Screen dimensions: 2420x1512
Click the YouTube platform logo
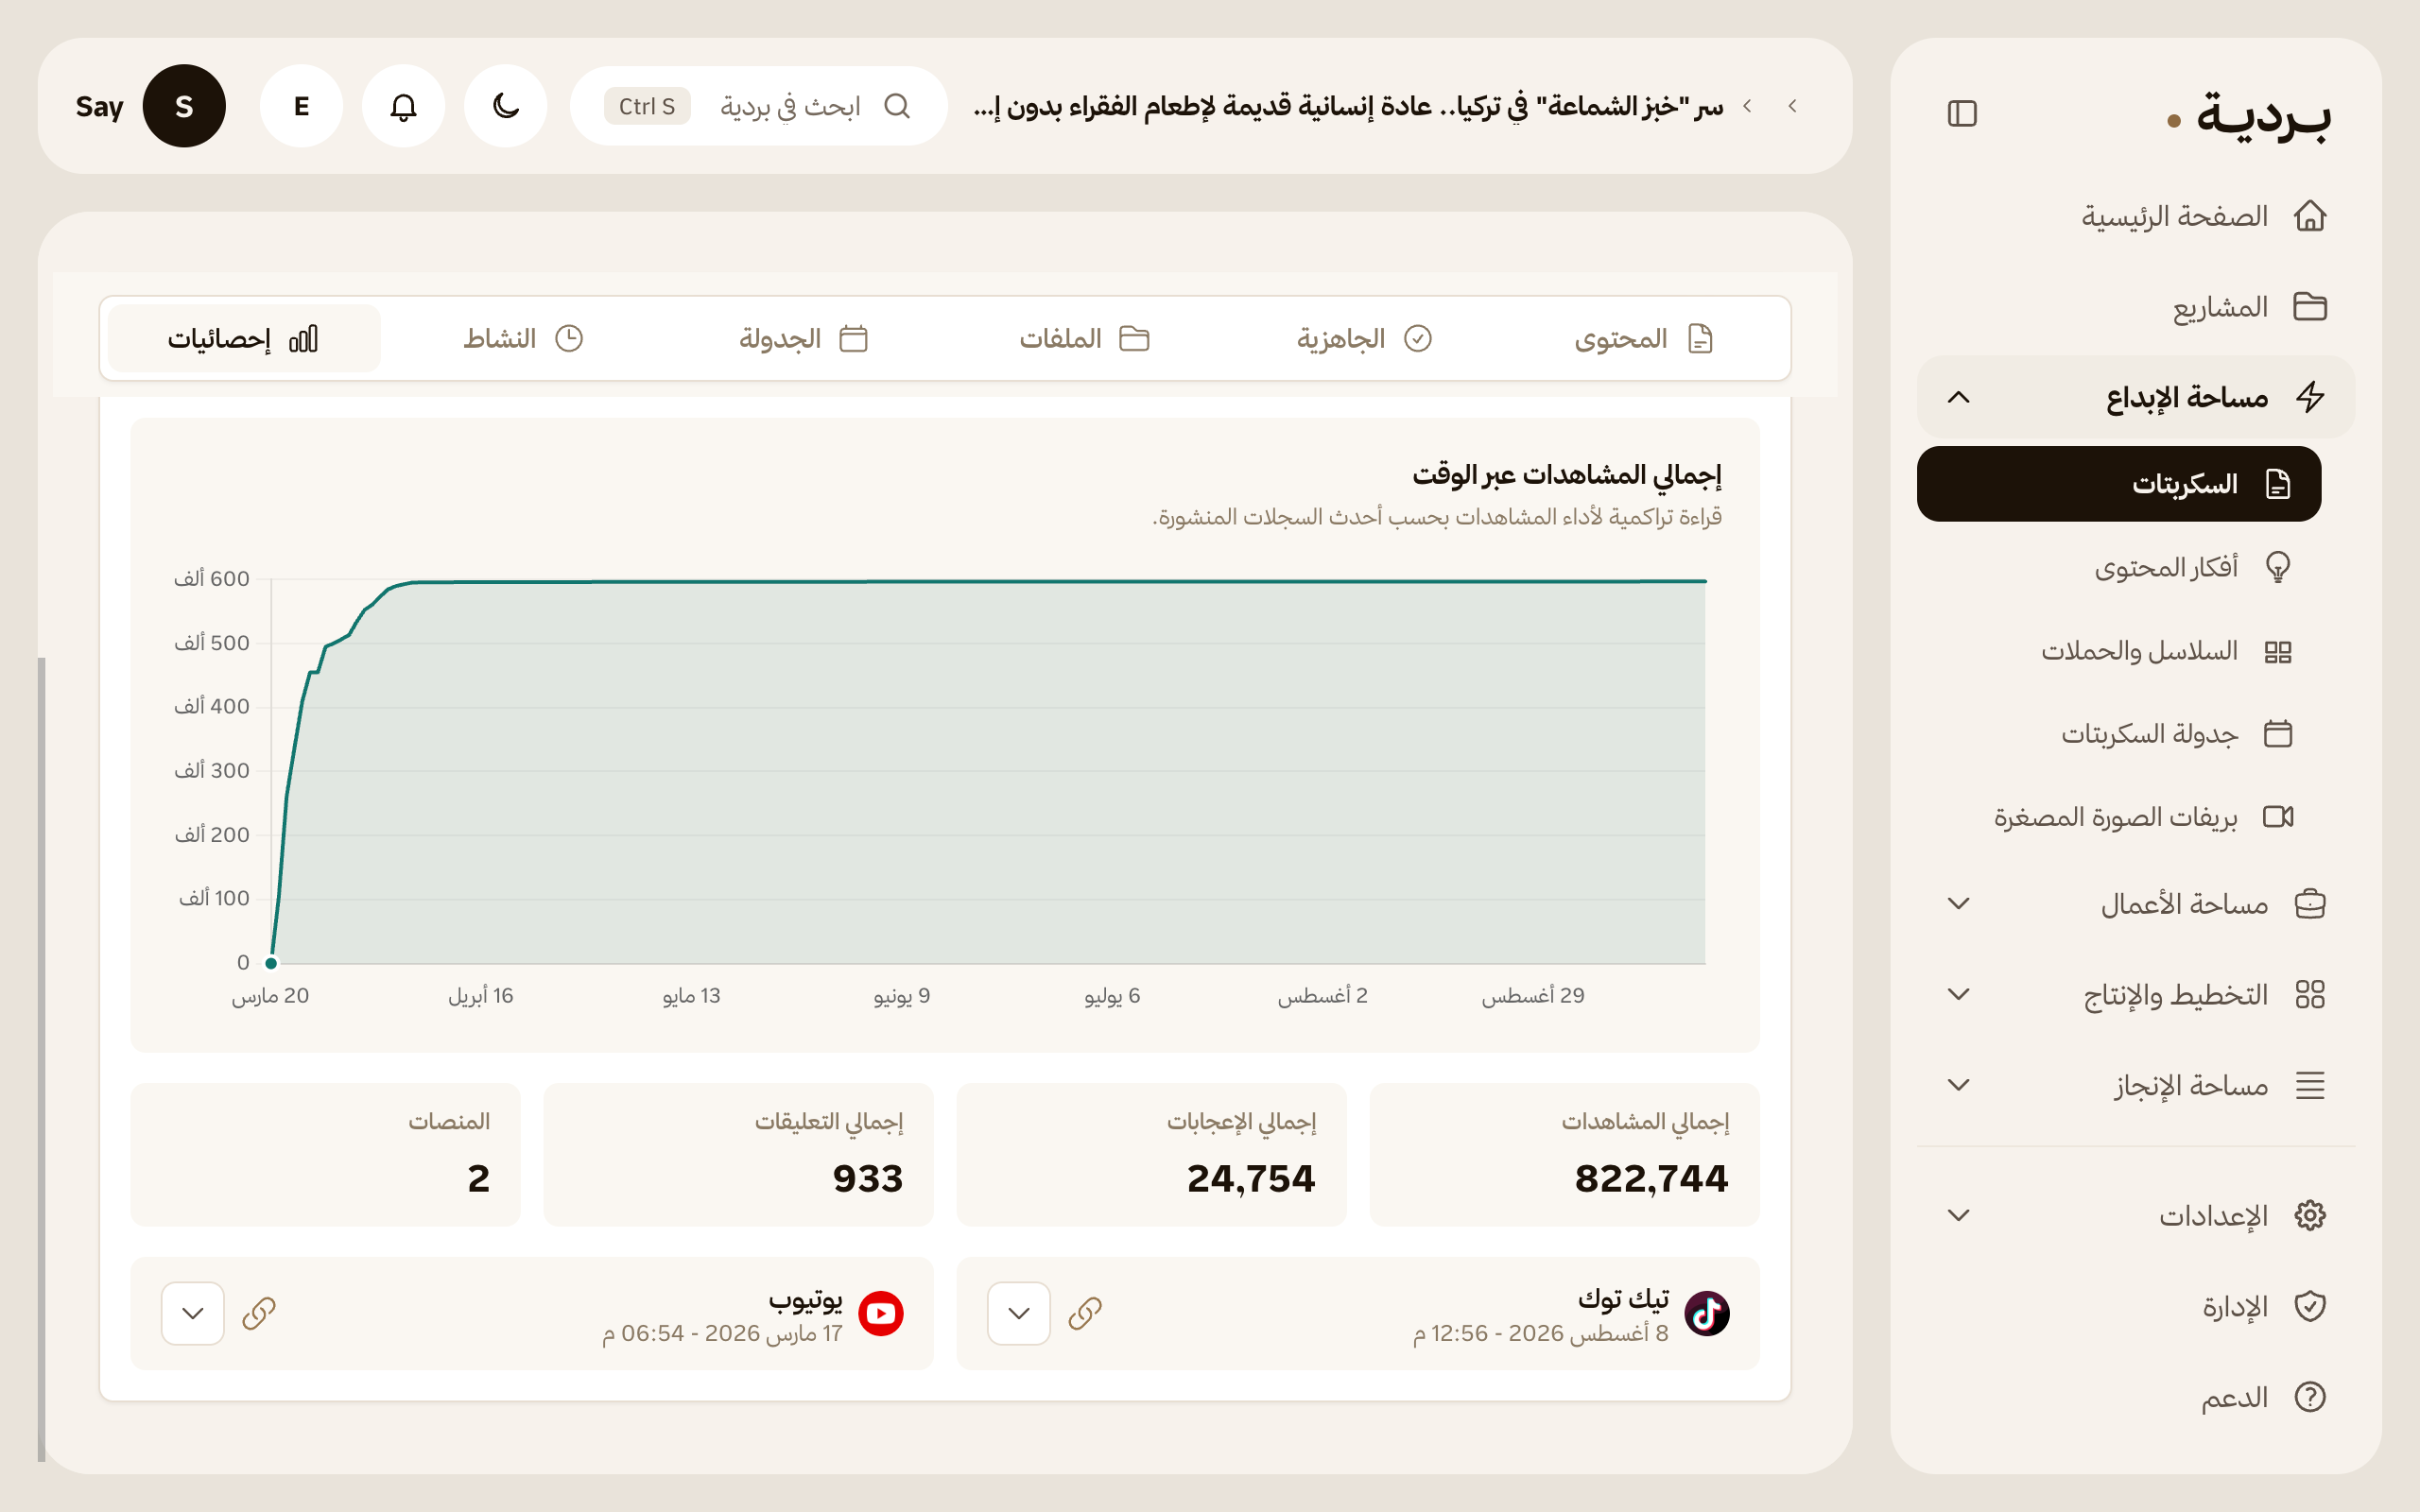881,1313
